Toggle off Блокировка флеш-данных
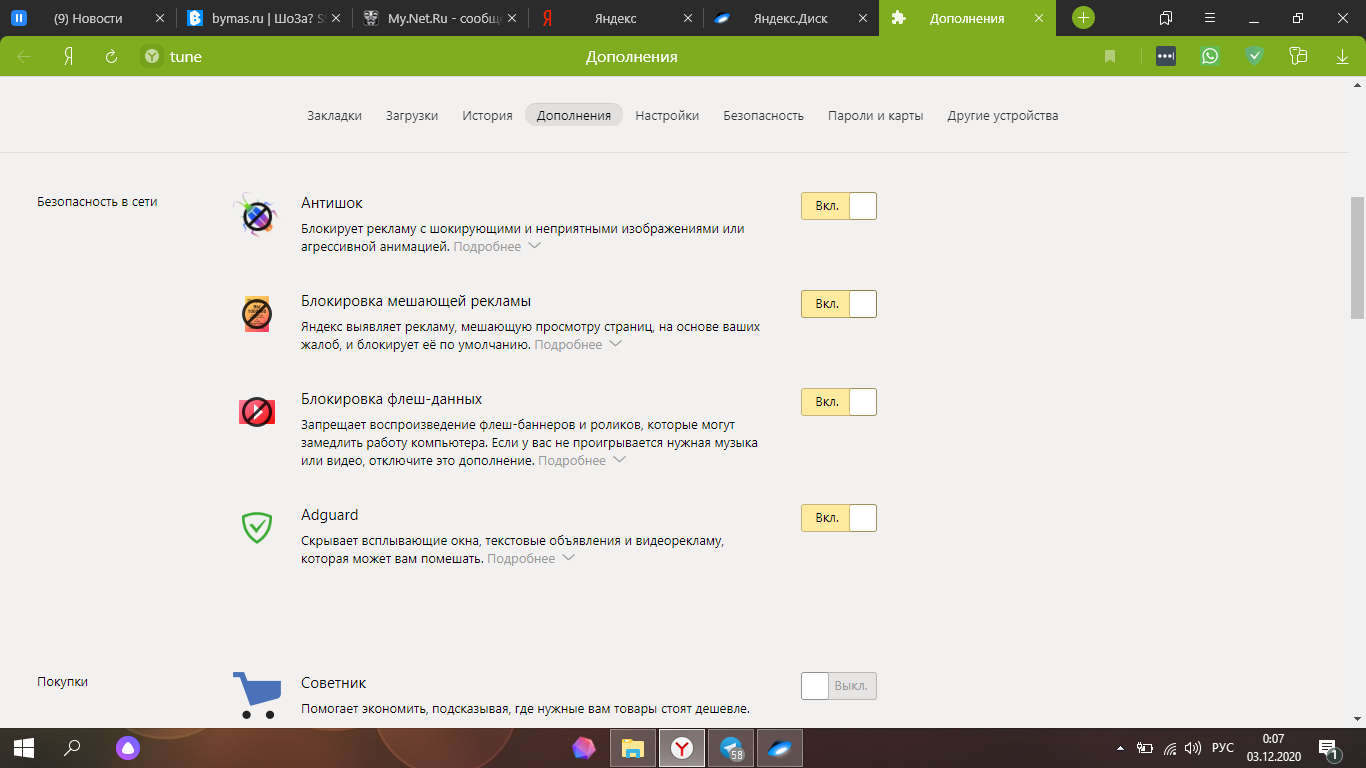 (x=838, y=402)
